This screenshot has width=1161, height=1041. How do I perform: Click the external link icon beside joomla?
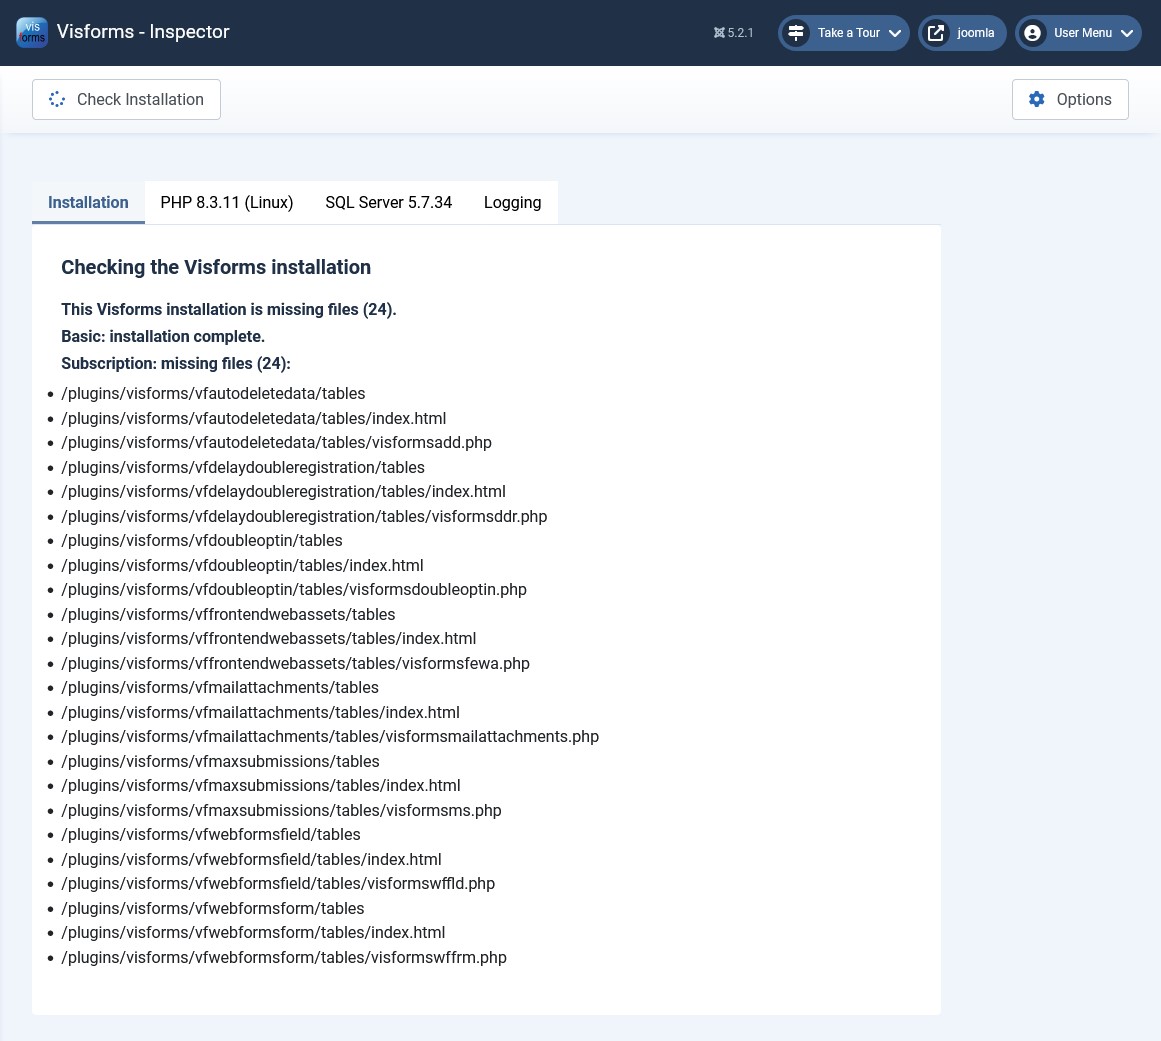tap(936, 33)
